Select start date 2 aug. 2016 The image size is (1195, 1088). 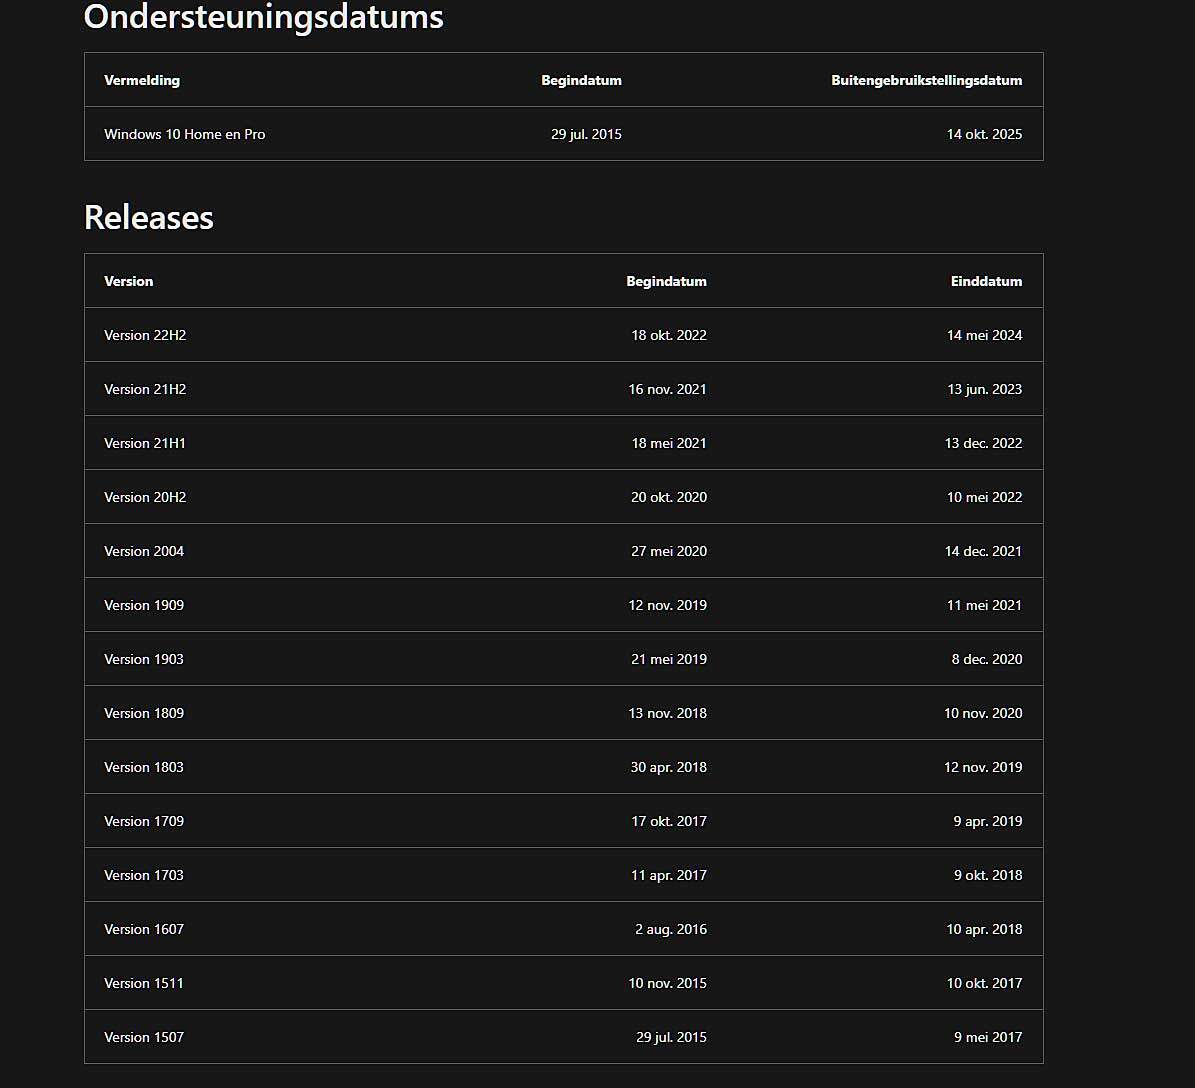point(671,930)
